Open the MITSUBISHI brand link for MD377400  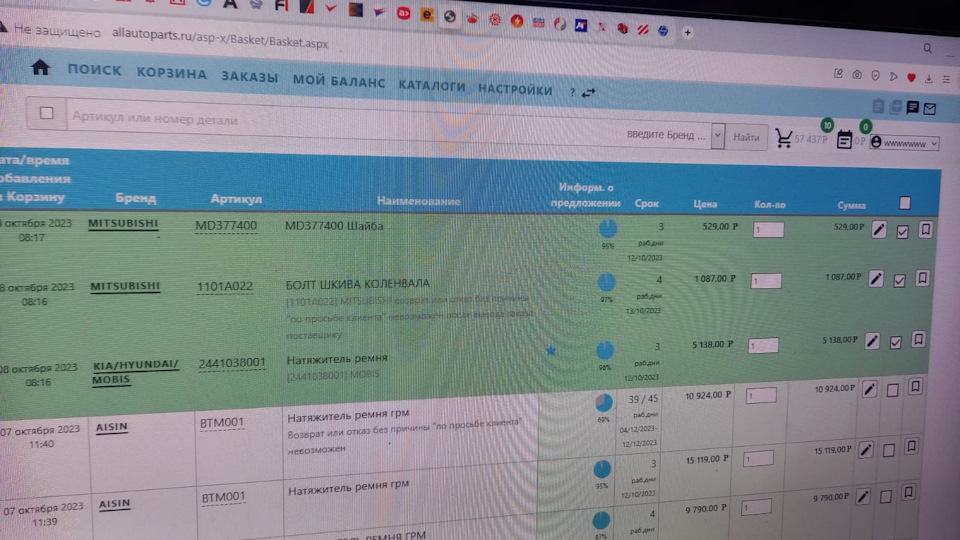click(123, 223)
